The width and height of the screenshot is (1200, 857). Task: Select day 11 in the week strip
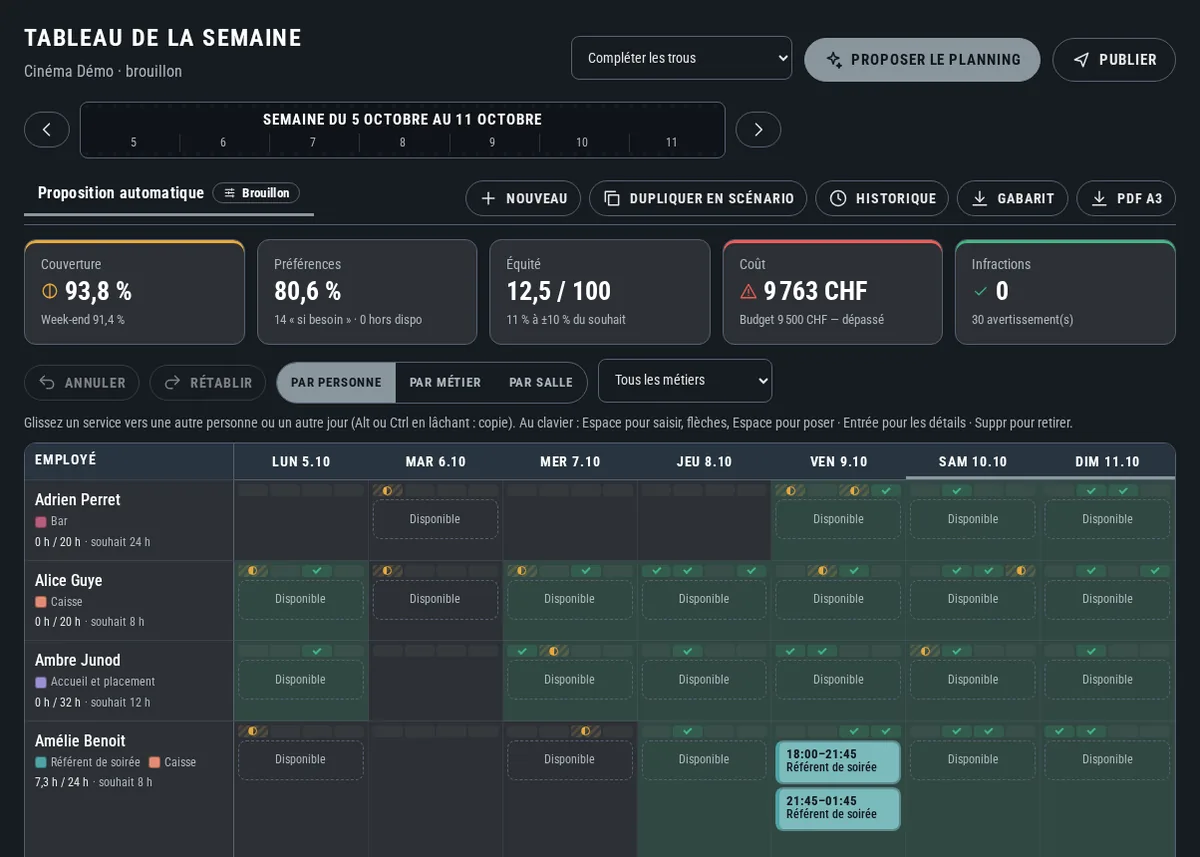pos(672,143)
